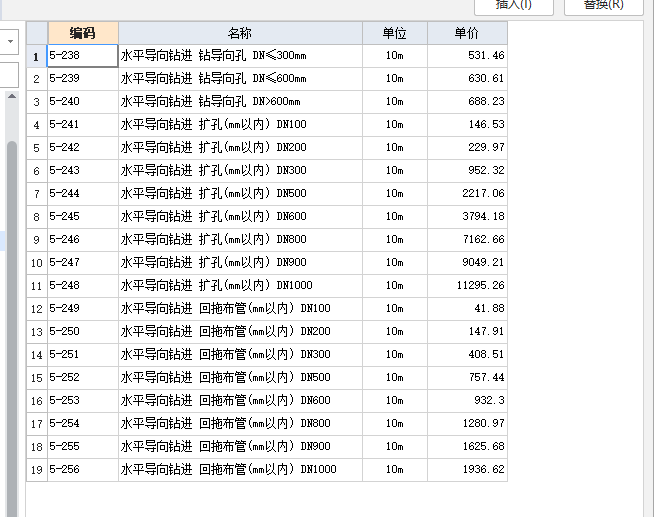The width and height of the screenshot is (654, 517).
Task: Select code cell 5-256
Action: click(x=83, y=469)
